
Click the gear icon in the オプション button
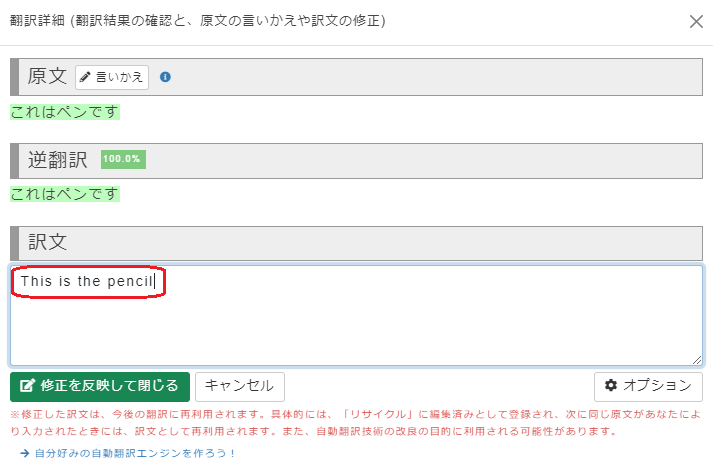pos(611,386)
